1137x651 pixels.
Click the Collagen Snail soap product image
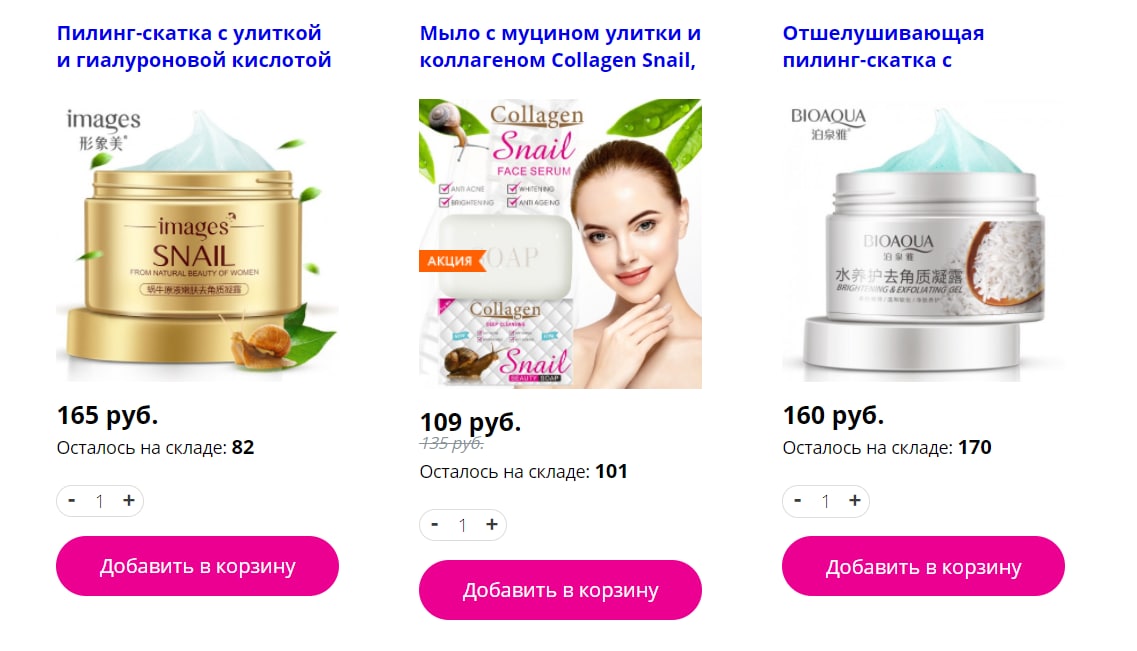tap(561, 244)
